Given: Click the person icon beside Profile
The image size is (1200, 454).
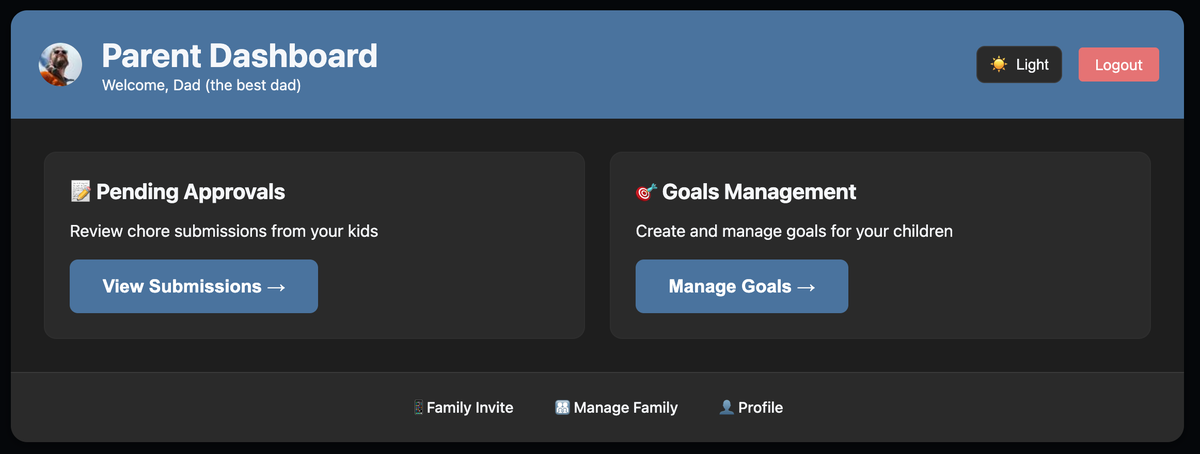Looking at the screenshot, I should pyautogui.click(x=727, y=408).
